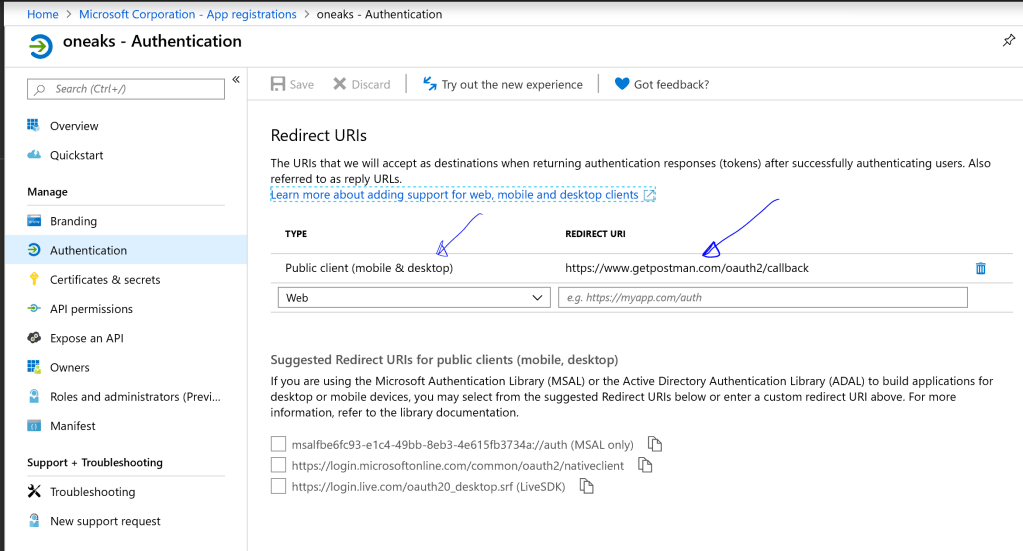Open the Manifest menu item
This screenshot has width=1023, height=551.
[73, 426]
